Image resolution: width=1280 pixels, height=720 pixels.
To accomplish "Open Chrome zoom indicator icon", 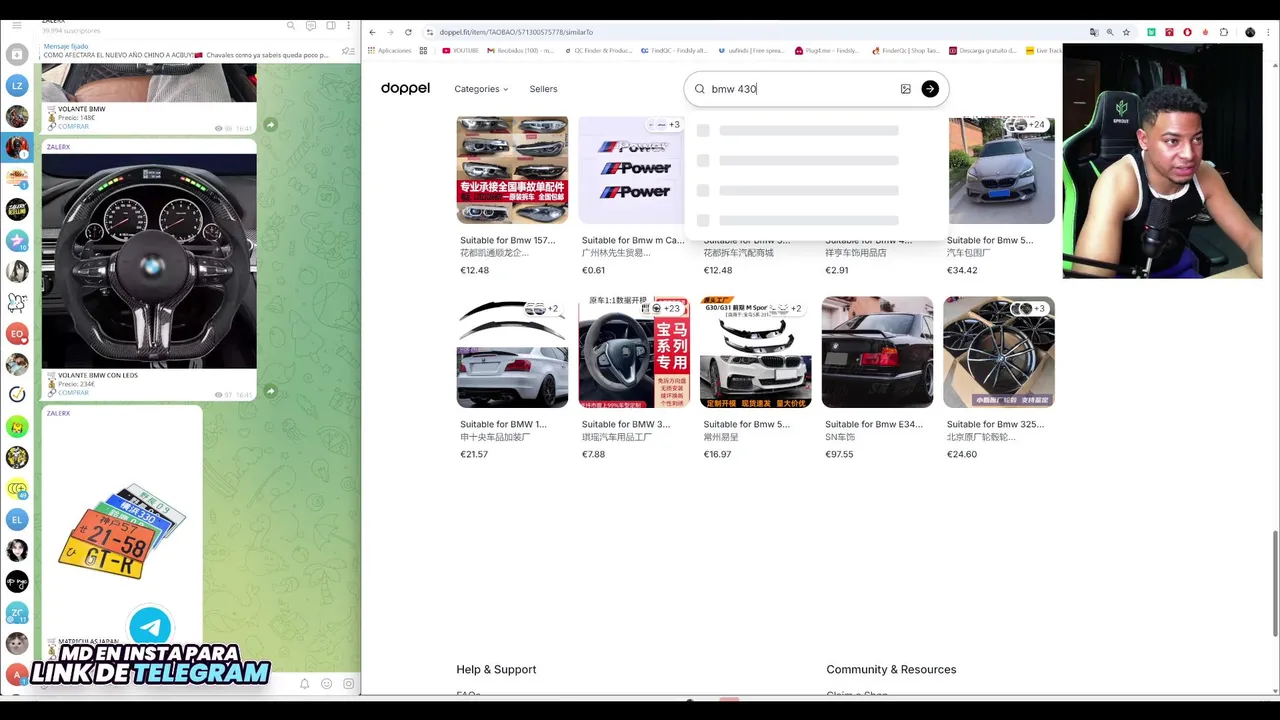I will click(1110, 32).
